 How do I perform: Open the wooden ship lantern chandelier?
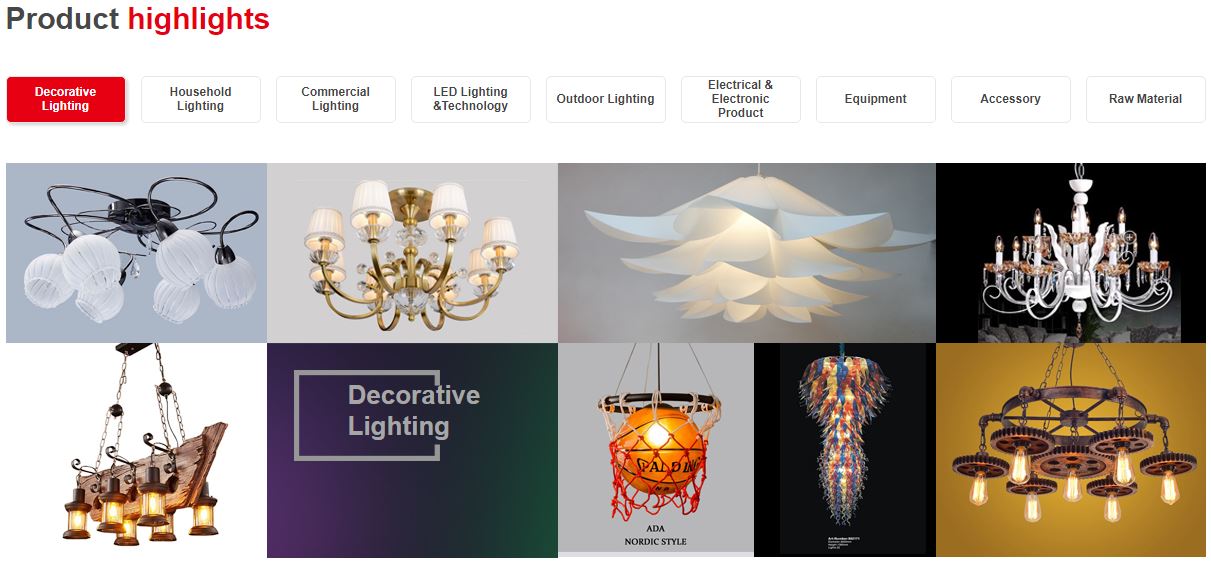(136, 450)
